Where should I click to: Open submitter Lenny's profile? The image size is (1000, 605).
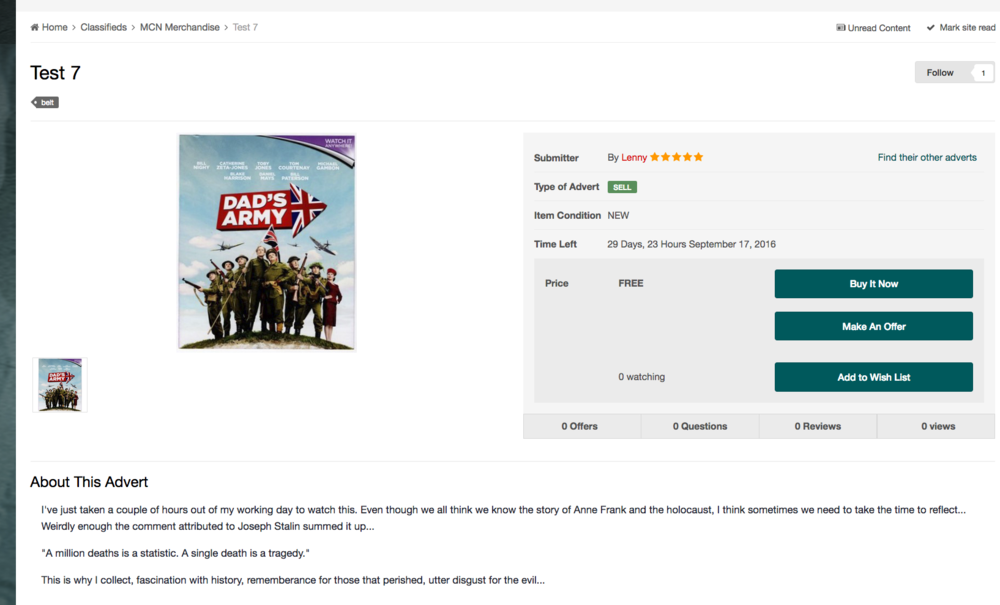(634, 157)
